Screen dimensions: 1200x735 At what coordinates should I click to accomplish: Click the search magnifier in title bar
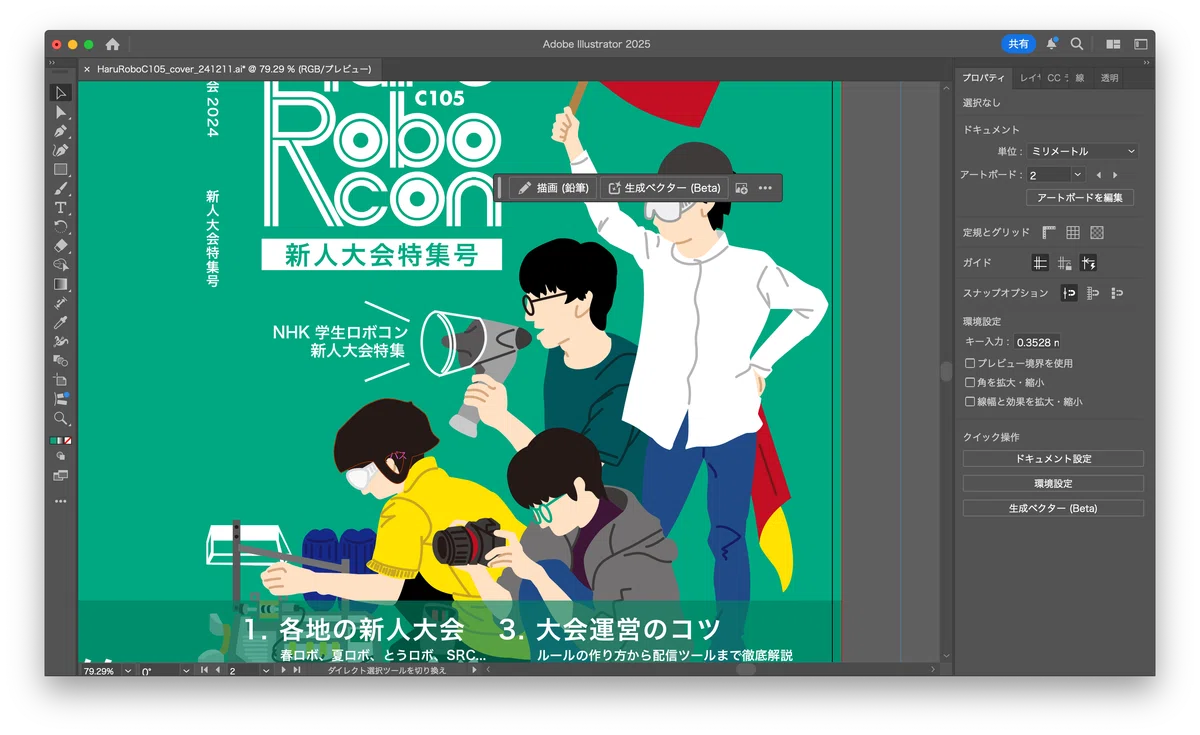(x=1077, y=44)
